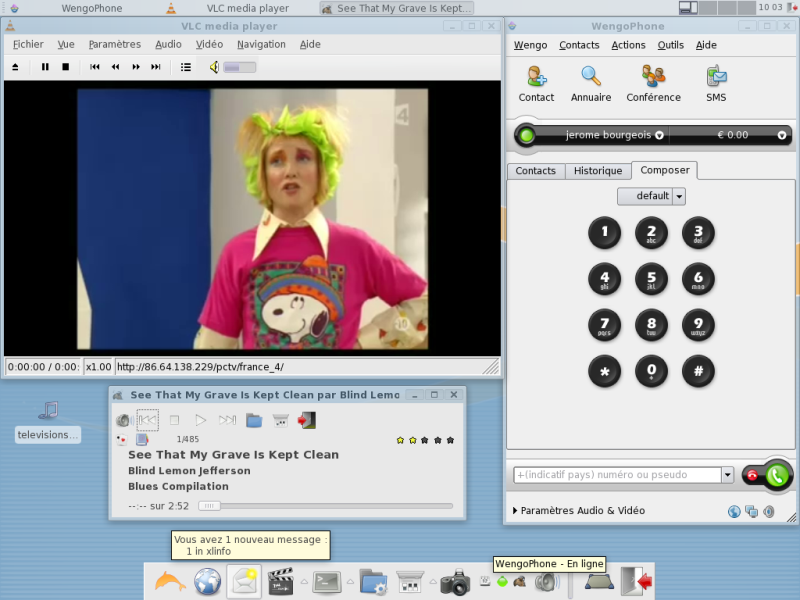The height and width of the screenshot is (600, 800).
Task: Click the add Contact icon in WengoPhone
Action: (x=536, y=84)
